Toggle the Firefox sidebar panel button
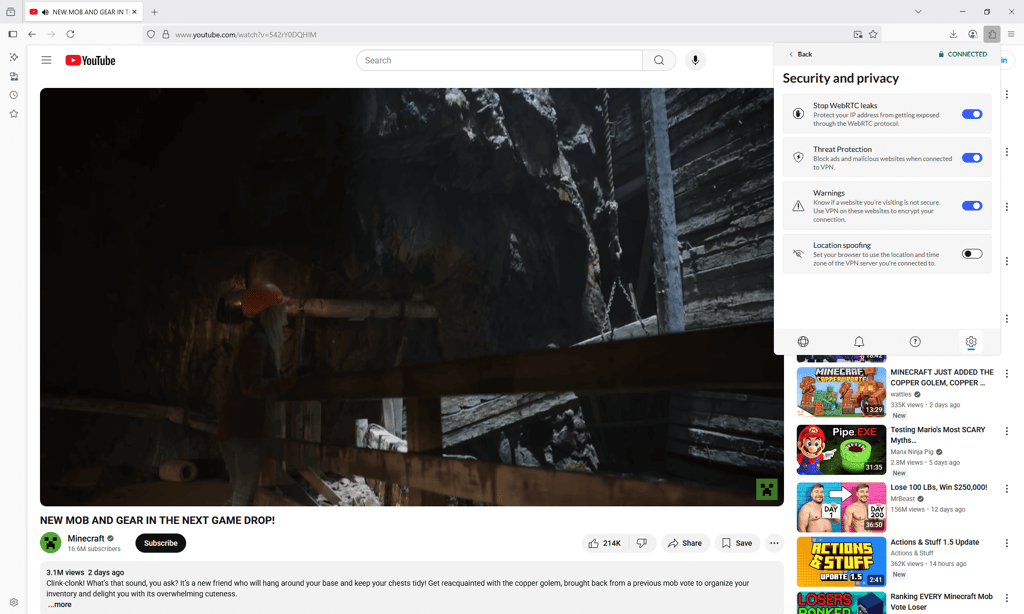Viewport: 1024px width, 614px height. click(12, 34)
